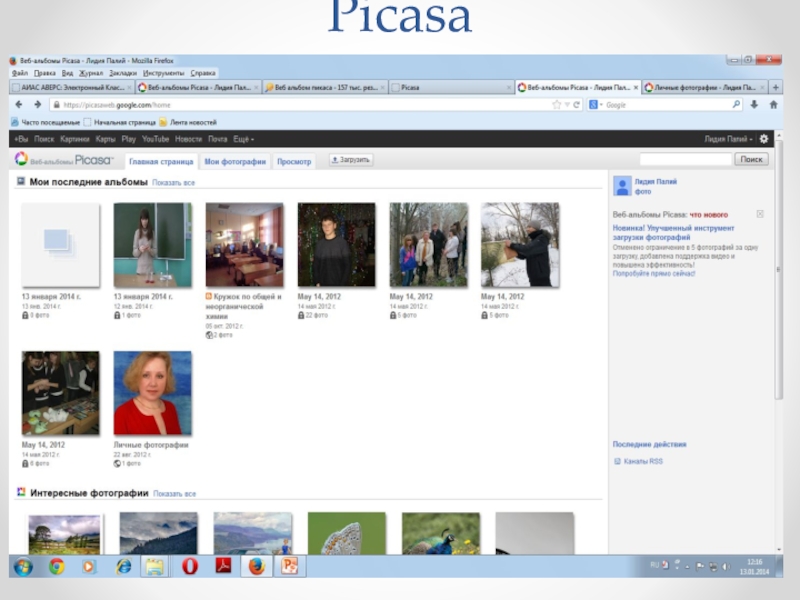Click the Поиск search button
The image size is (800, 600).
(x=751, y=159)
